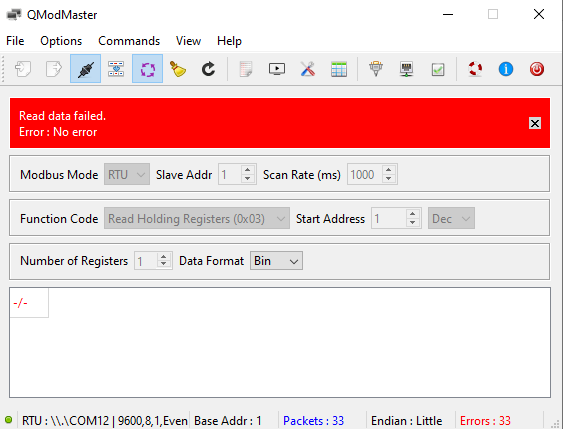The height and width of the screenshot is (429, 563).
Task: Toggle the Scan cycle arrows icon
Action: [147, 69]
